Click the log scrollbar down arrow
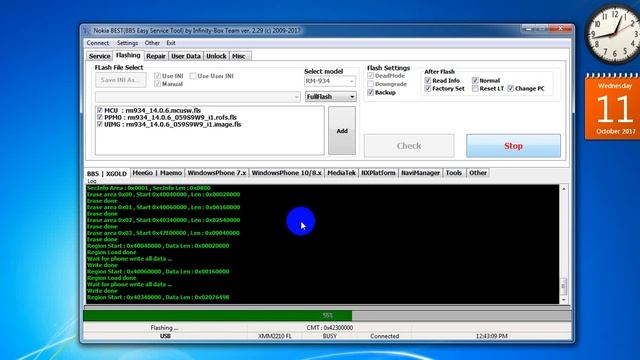The height and width of the screenshot is (360, 640). pos(564,300)
